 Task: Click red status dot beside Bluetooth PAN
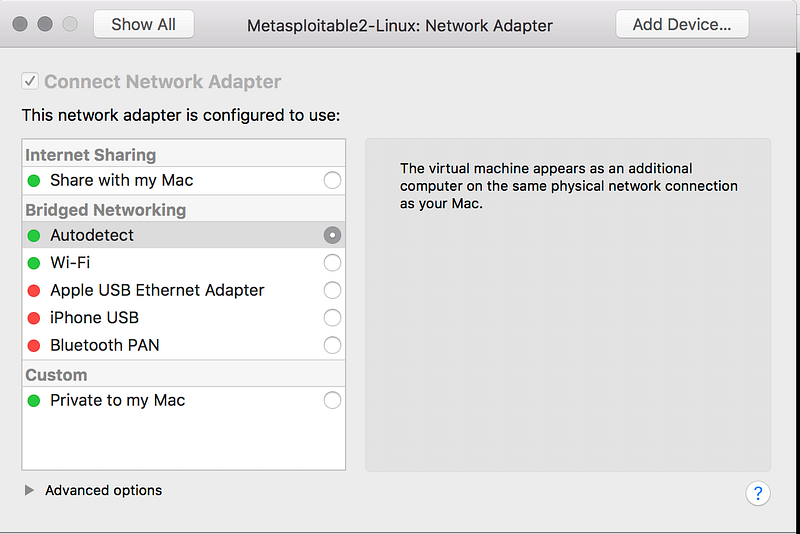[x=34, y=346]
